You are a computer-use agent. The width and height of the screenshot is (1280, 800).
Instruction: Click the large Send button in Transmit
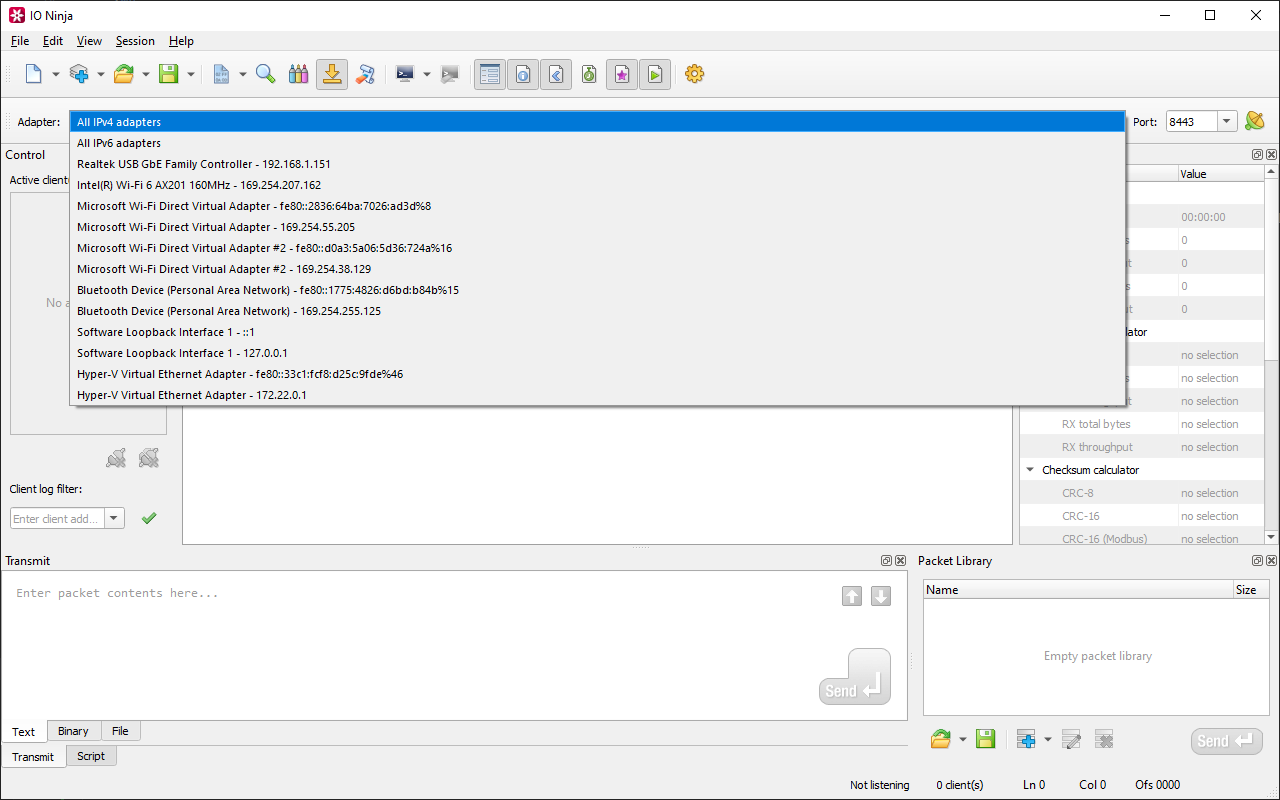855,677
